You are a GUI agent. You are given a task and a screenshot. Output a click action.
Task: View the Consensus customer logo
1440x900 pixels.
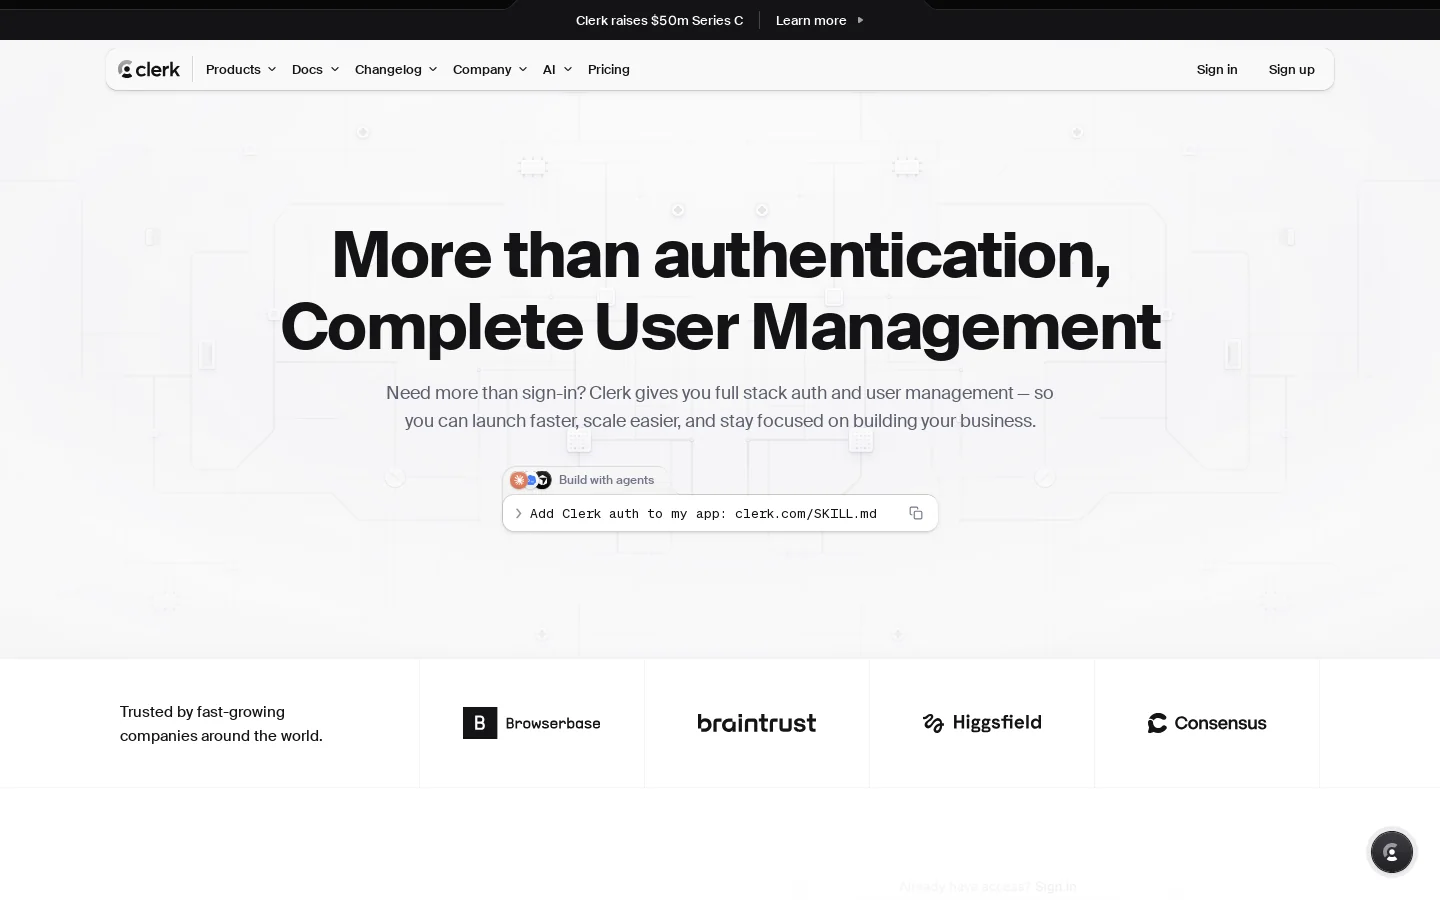(1207, 723)
